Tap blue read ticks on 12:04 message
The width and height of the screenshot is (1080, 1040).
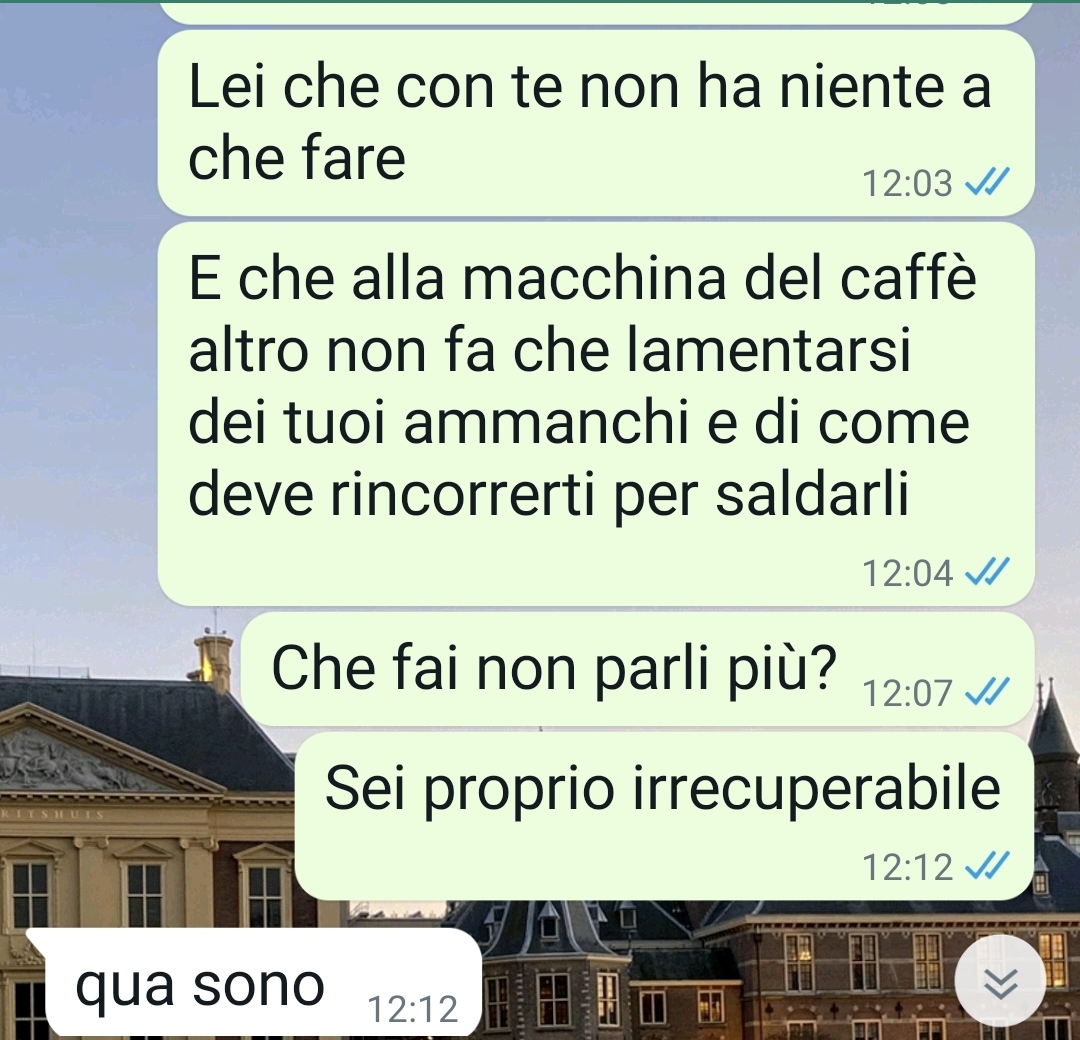(x=987, y=572)
